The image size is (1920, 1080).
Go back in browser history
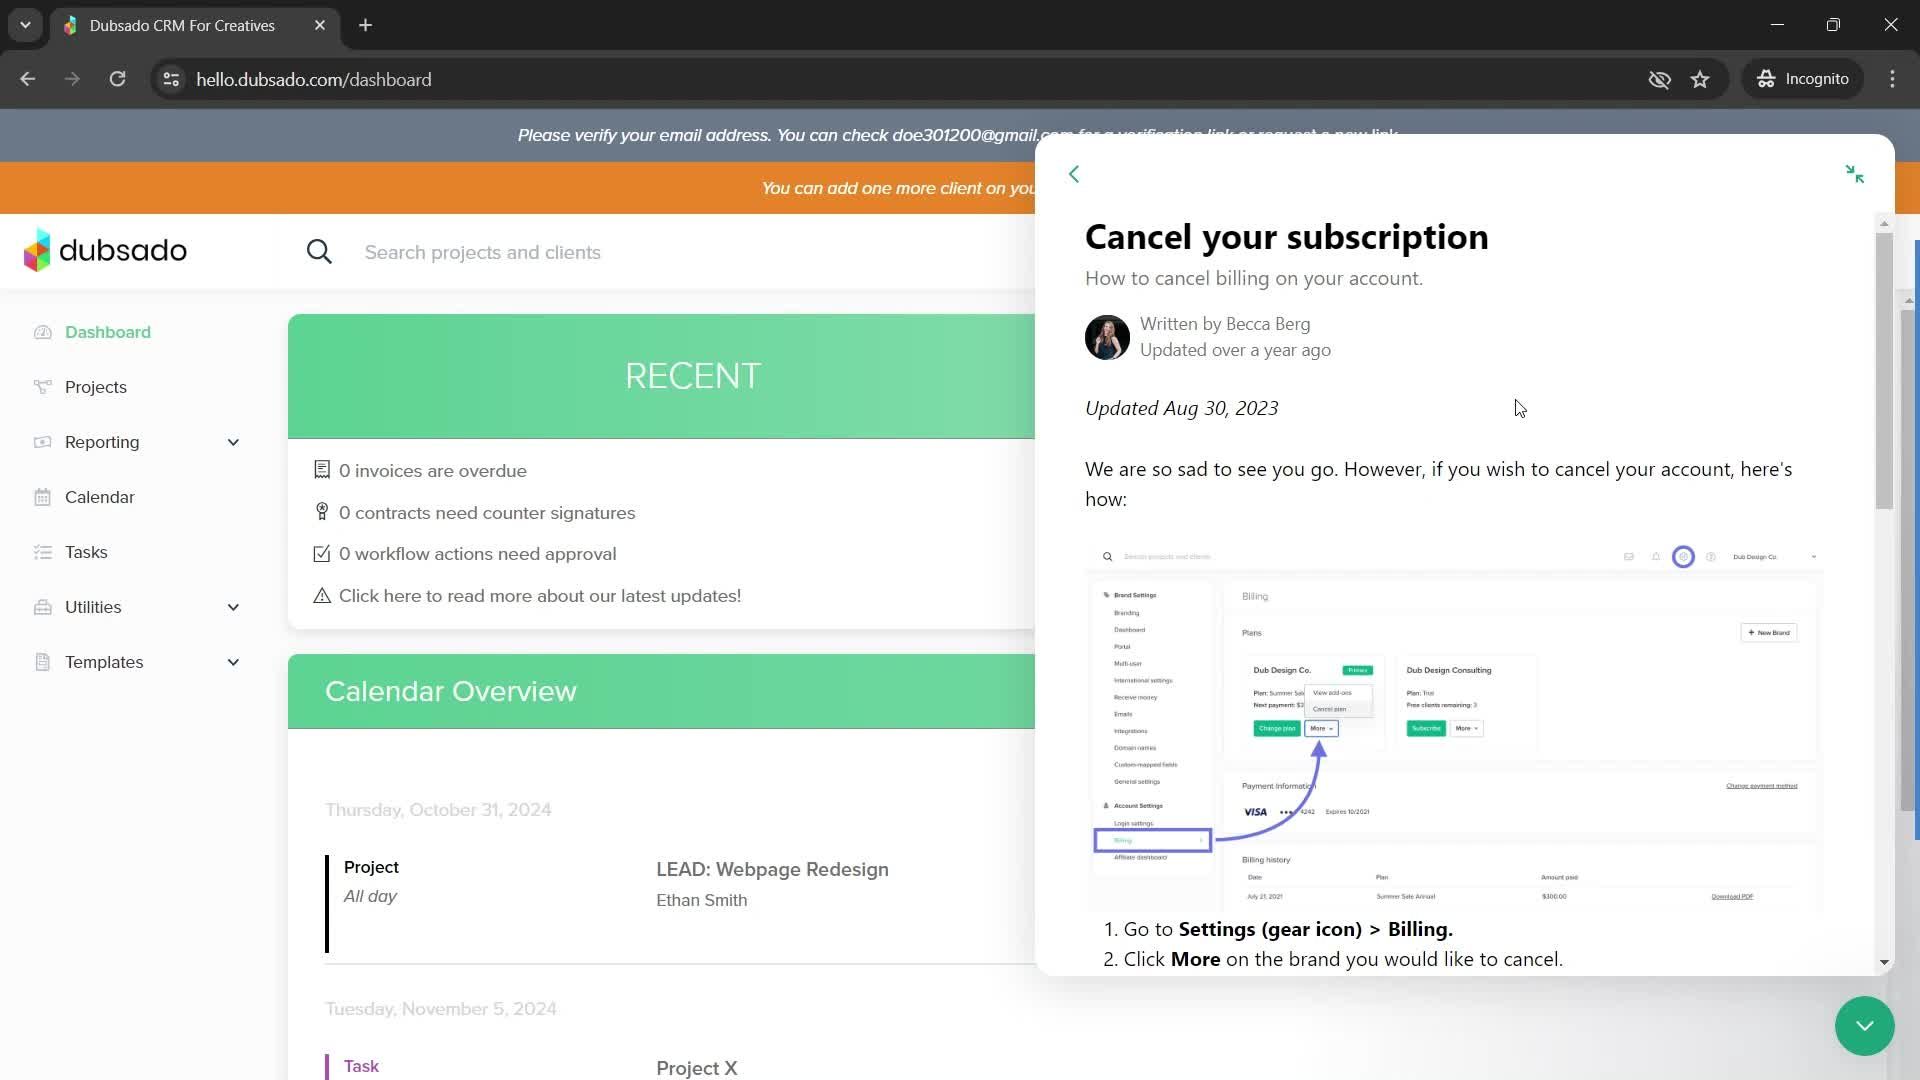(27, 79)
